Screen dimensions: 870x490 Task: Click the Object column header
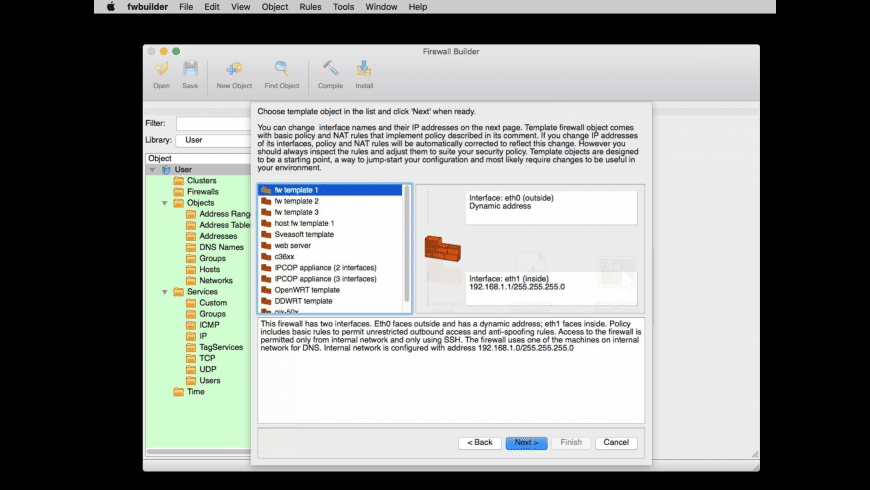[198, 158]
